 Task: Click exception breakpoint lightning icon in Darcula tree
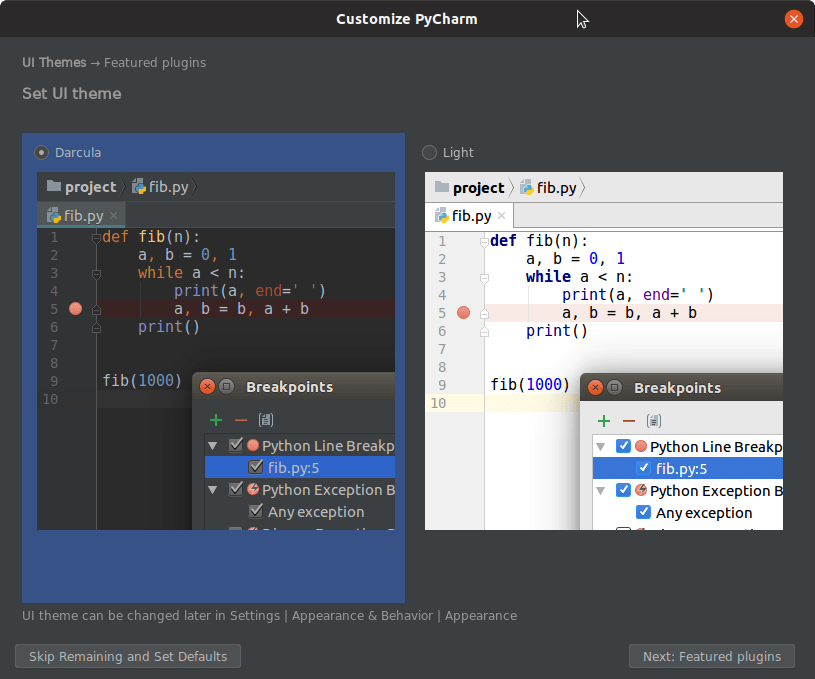pos(253,489)
